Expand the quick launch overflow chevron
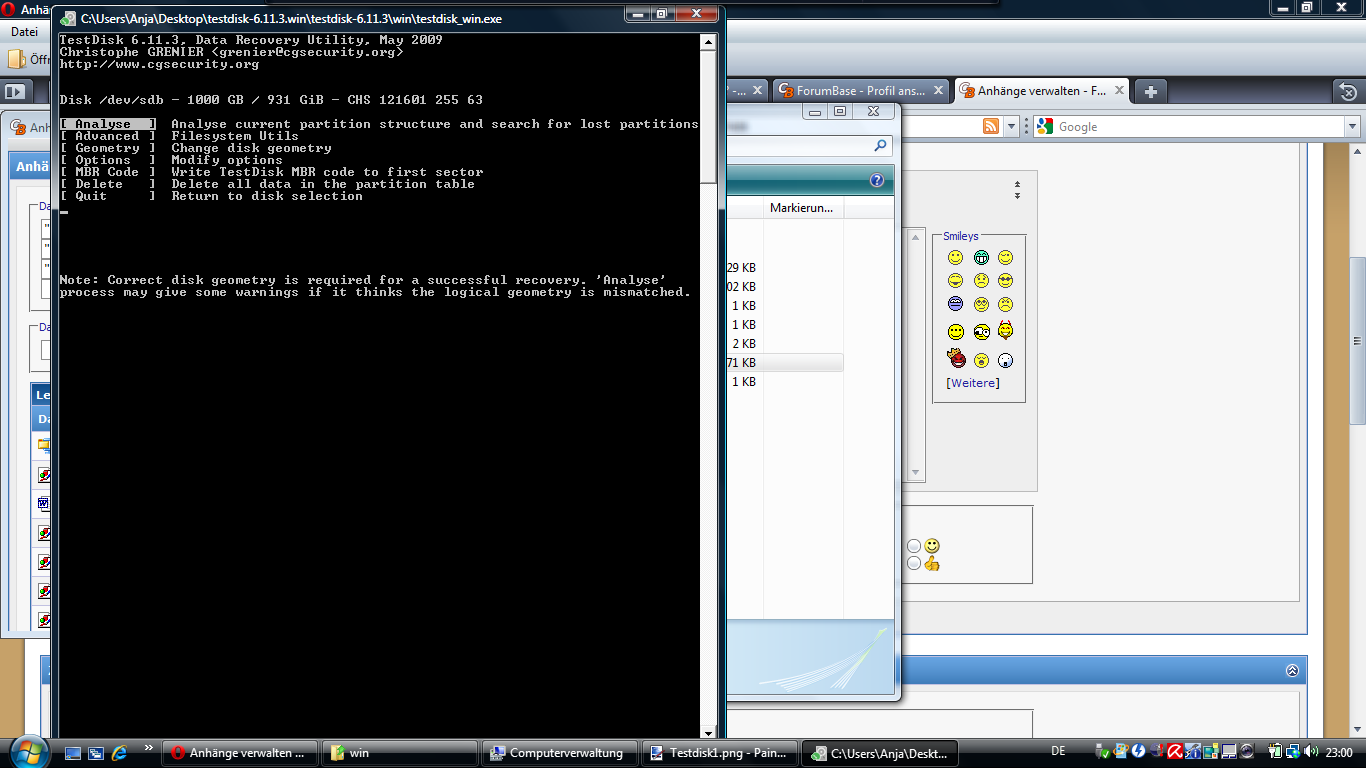Image resolution: width=1366 pixels, height=768 pixels. [149, 747]
